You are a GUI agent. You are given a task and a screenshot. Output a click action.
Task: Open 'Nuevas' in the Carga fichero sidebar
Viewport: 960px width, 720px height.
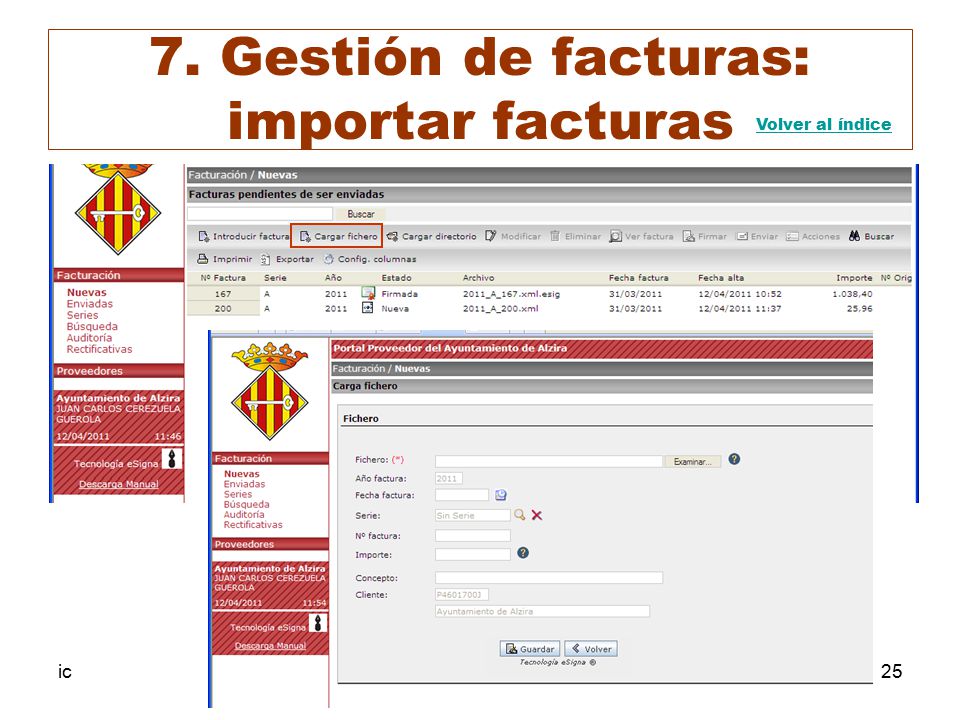click(241, 474)
